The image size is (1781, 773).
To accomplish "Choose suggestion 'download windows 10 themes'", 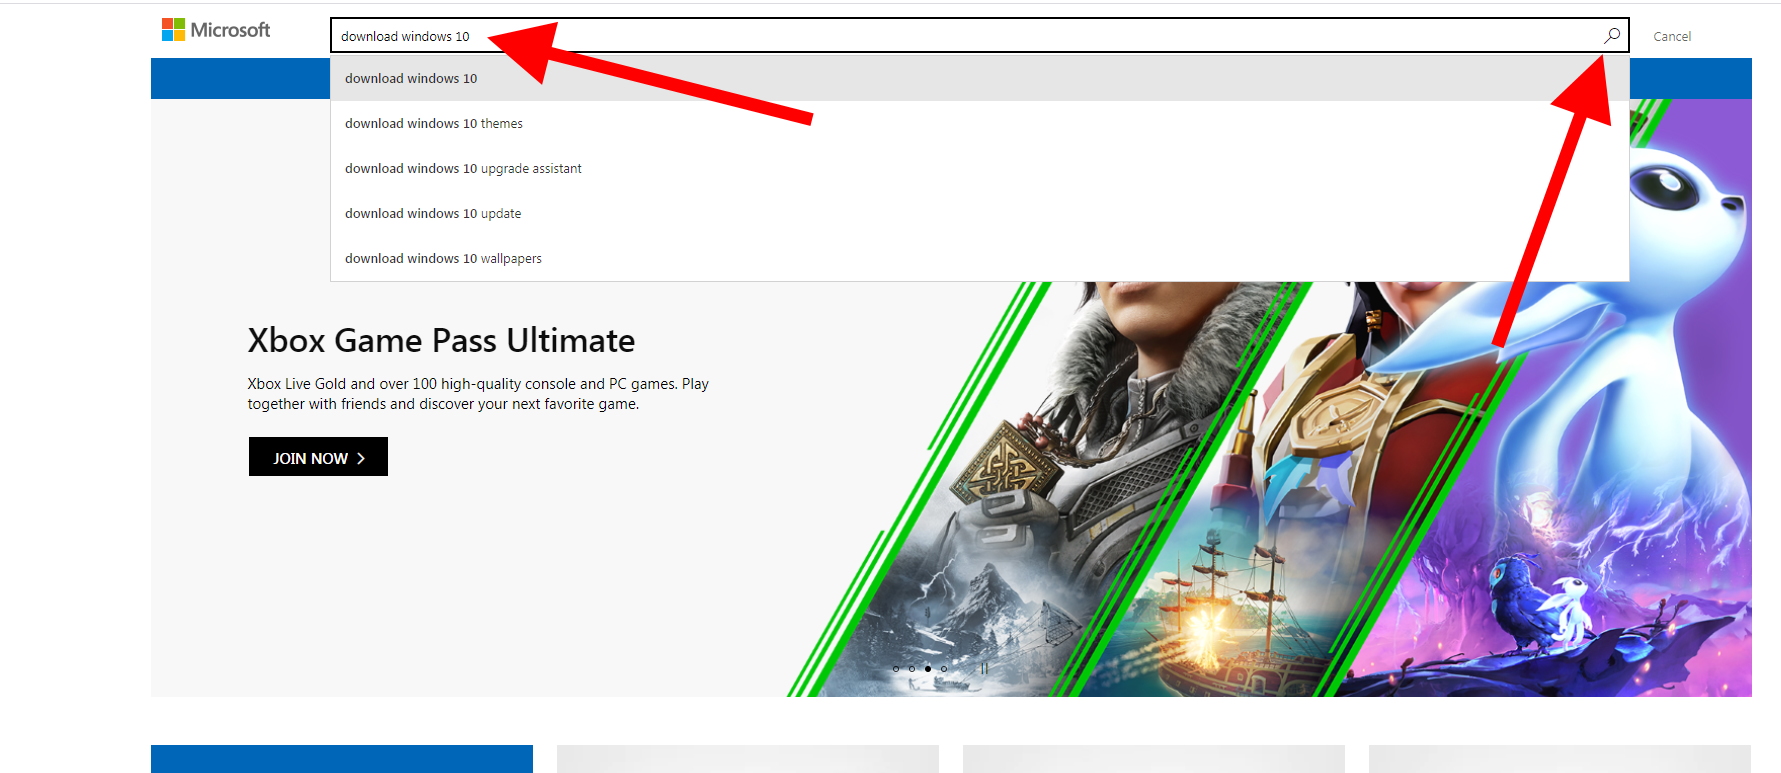I will point(980,123).
